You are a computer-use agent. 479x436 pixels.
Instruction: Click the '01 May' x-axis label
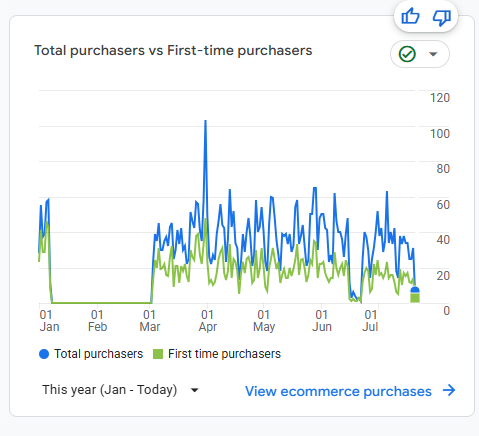click(x=264, y=321)
